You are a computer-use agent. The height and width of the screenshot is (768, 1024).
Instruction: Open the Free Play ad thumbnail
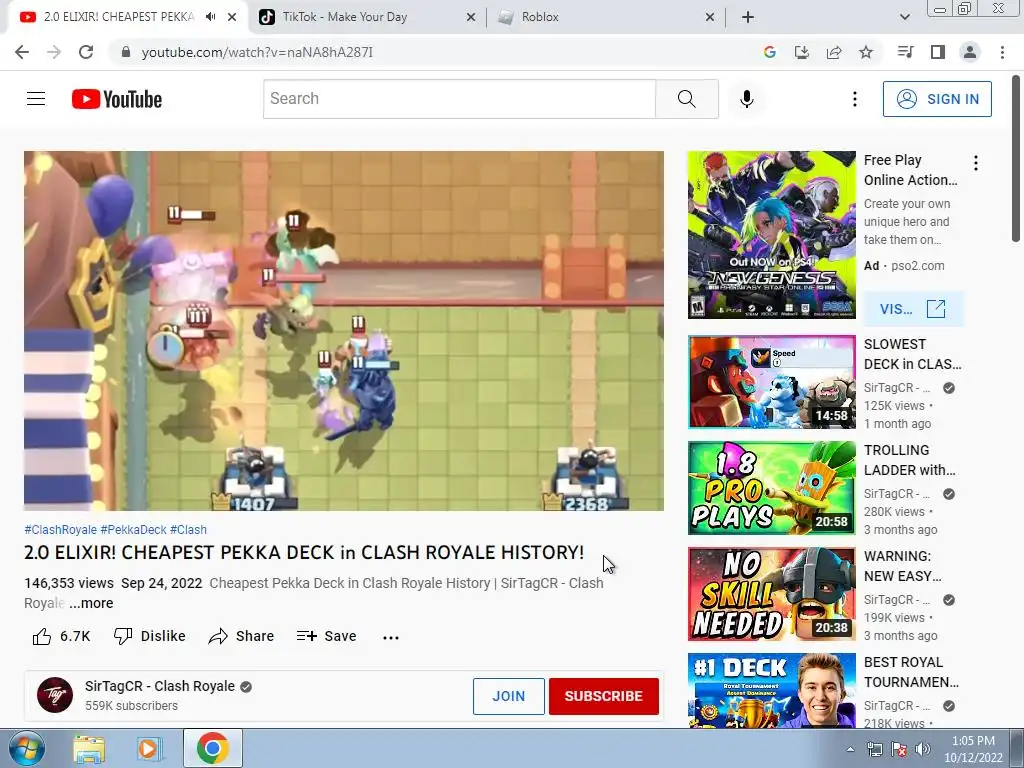coord(771,235)
